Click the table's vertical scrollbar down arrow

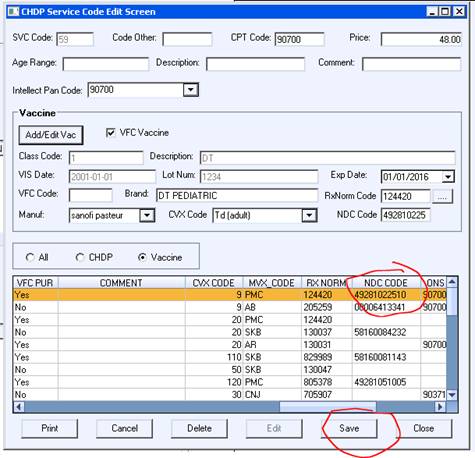tap(452, 395)
